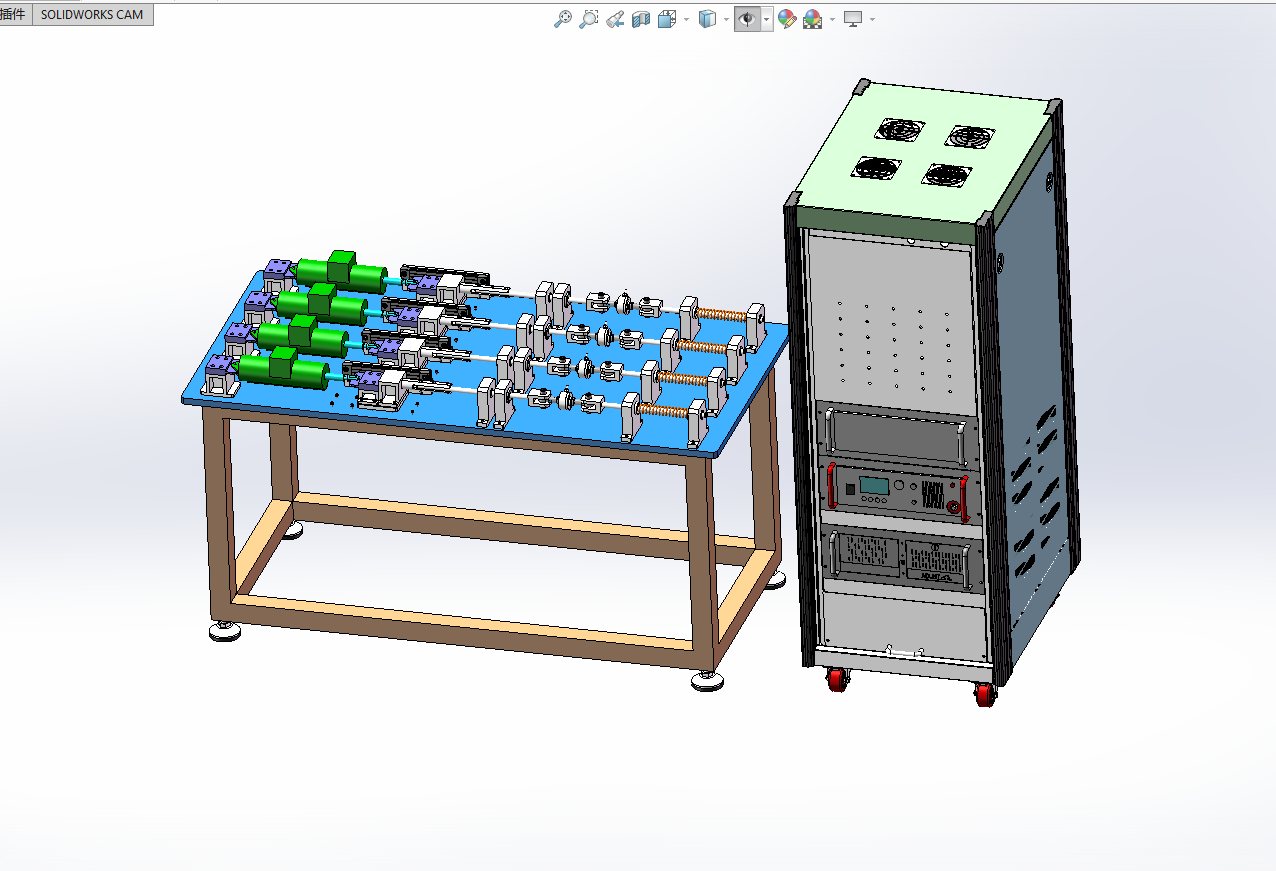The height and width of the screenshot is (871, 1276).
Task: Expand the Apply Scene dropdown arrow
Action: pyautogui.click(x=832, y=19)
